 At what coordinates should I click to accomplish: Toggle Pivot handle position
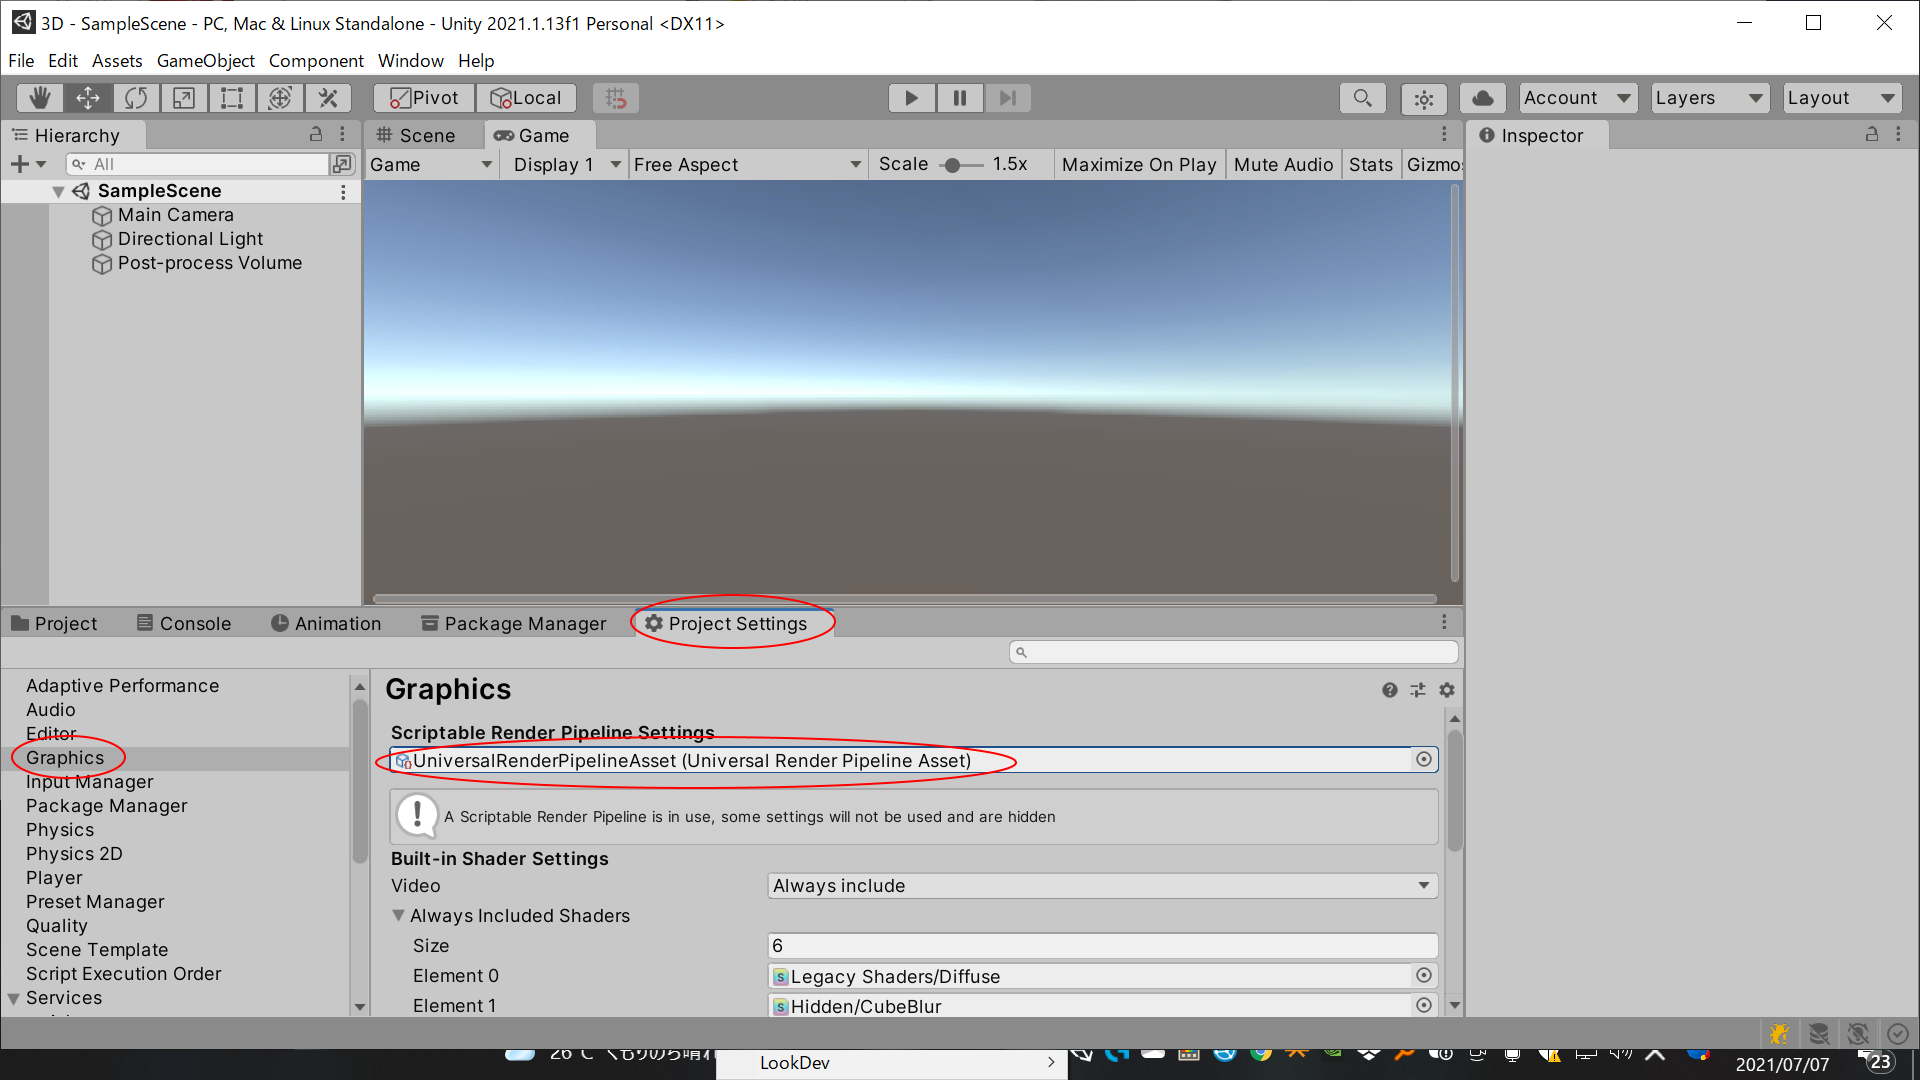[x=424, y=98]
